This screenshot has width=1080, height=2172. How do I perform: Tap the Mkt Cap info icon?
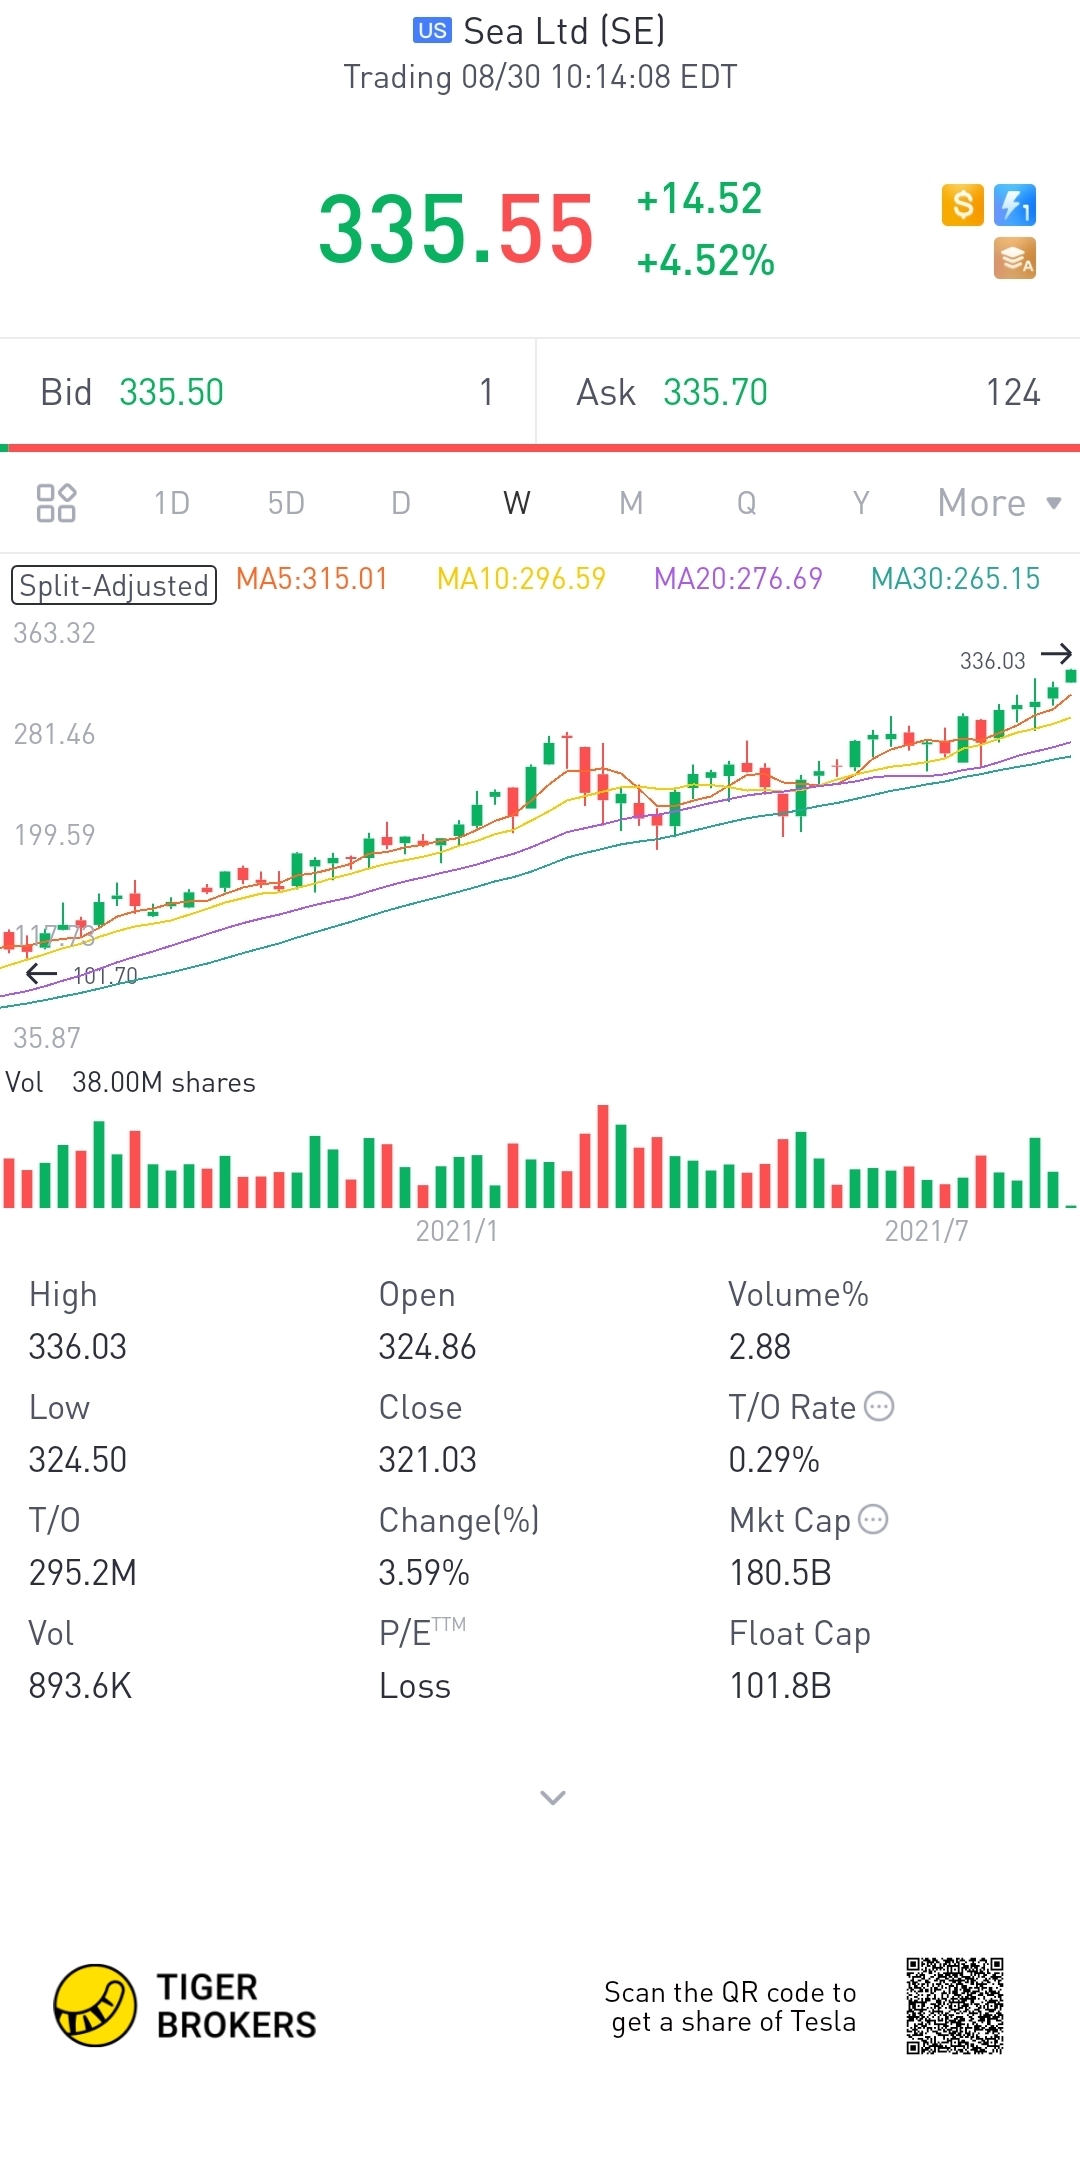pyautogui.click(x=873, y=1519)
